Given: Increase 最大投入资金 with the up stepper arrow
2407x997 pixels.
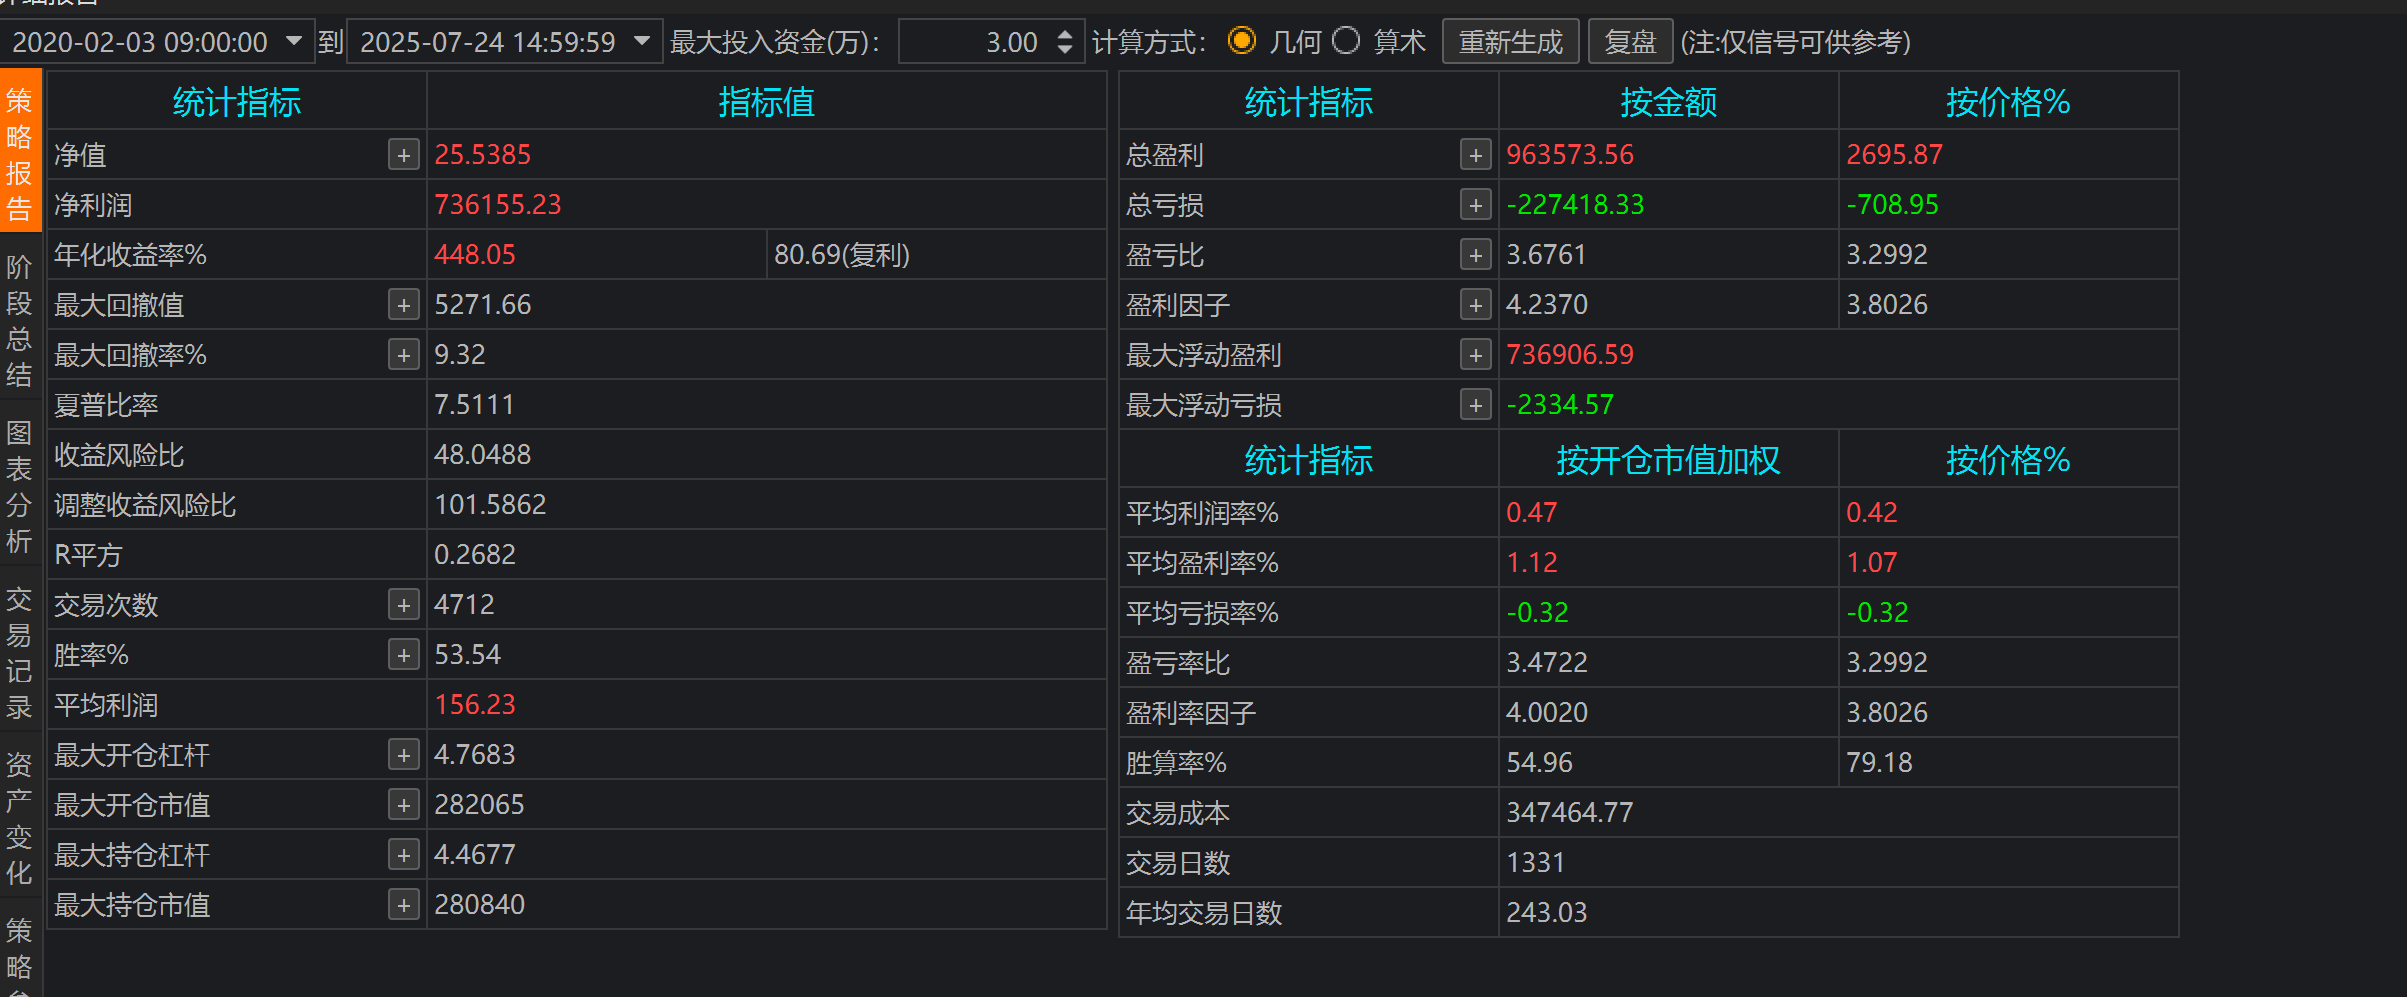Looking at the screenshot, I should click(1065, 34).
